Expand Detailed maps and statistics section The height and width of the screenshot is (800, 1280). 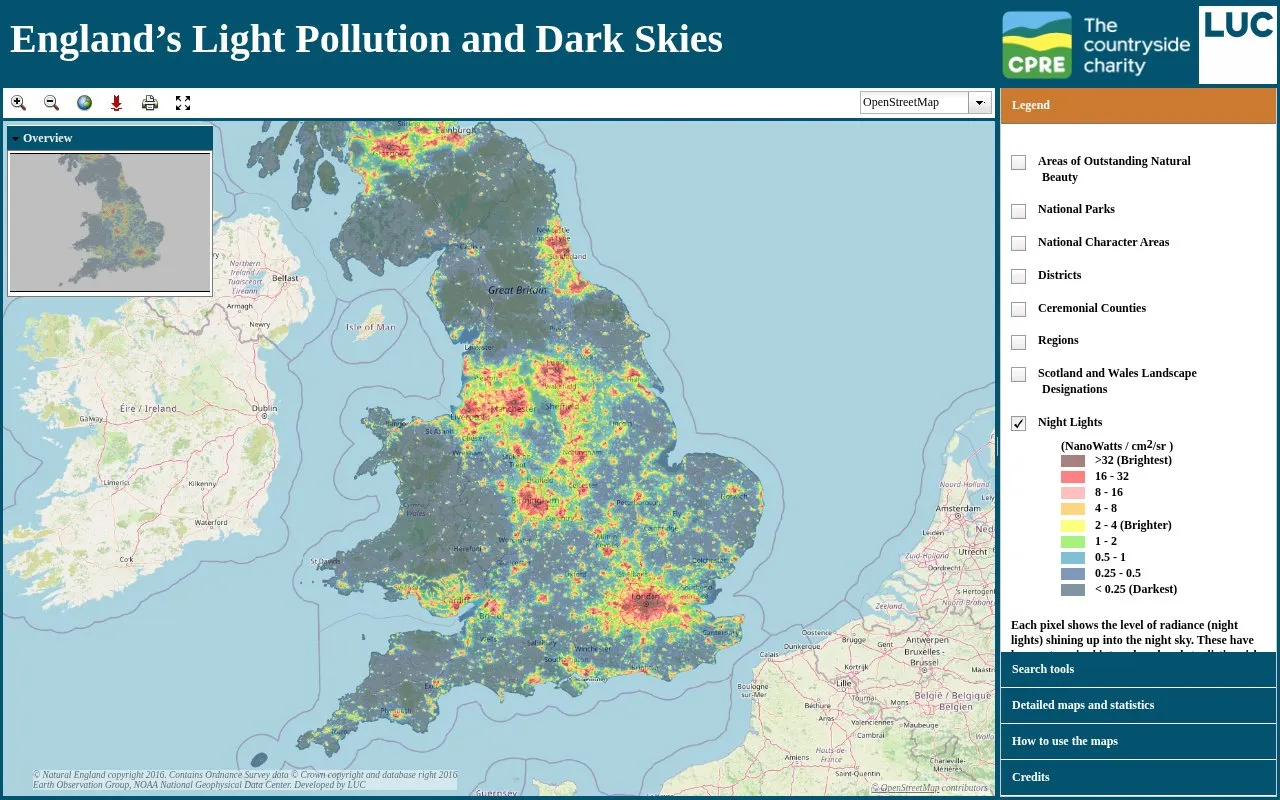click(x=1138, y=705)
